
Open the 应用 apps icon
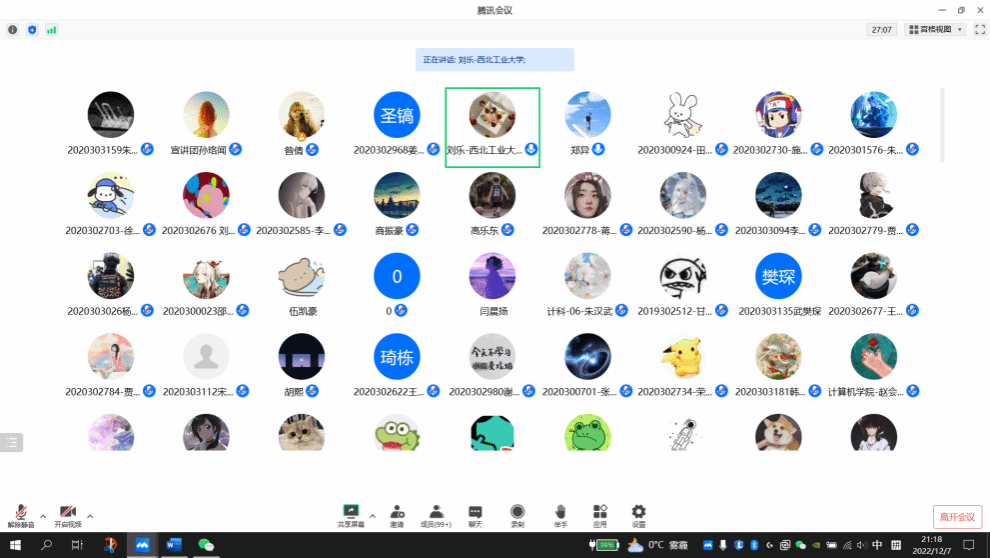point(599,514)
